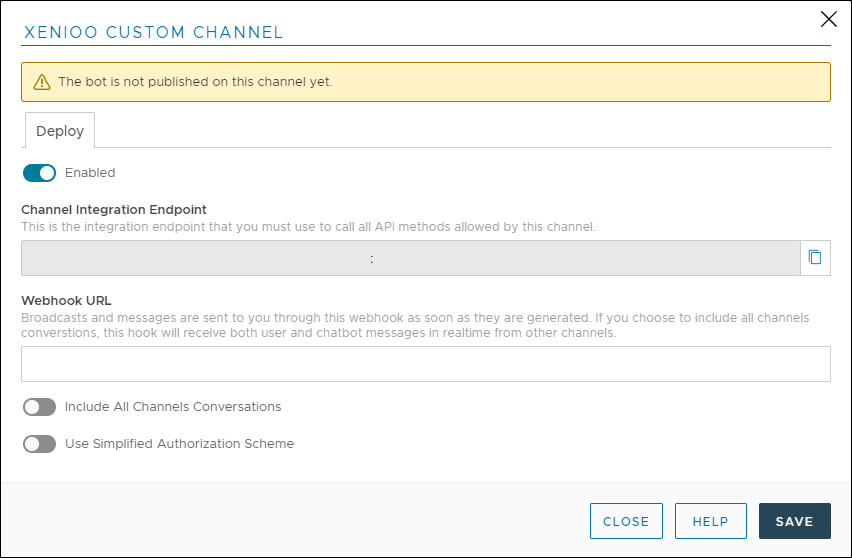This screenshot has width=852, height=558.
Task: Close the dialog with the X icon
Action: [828, 19]
